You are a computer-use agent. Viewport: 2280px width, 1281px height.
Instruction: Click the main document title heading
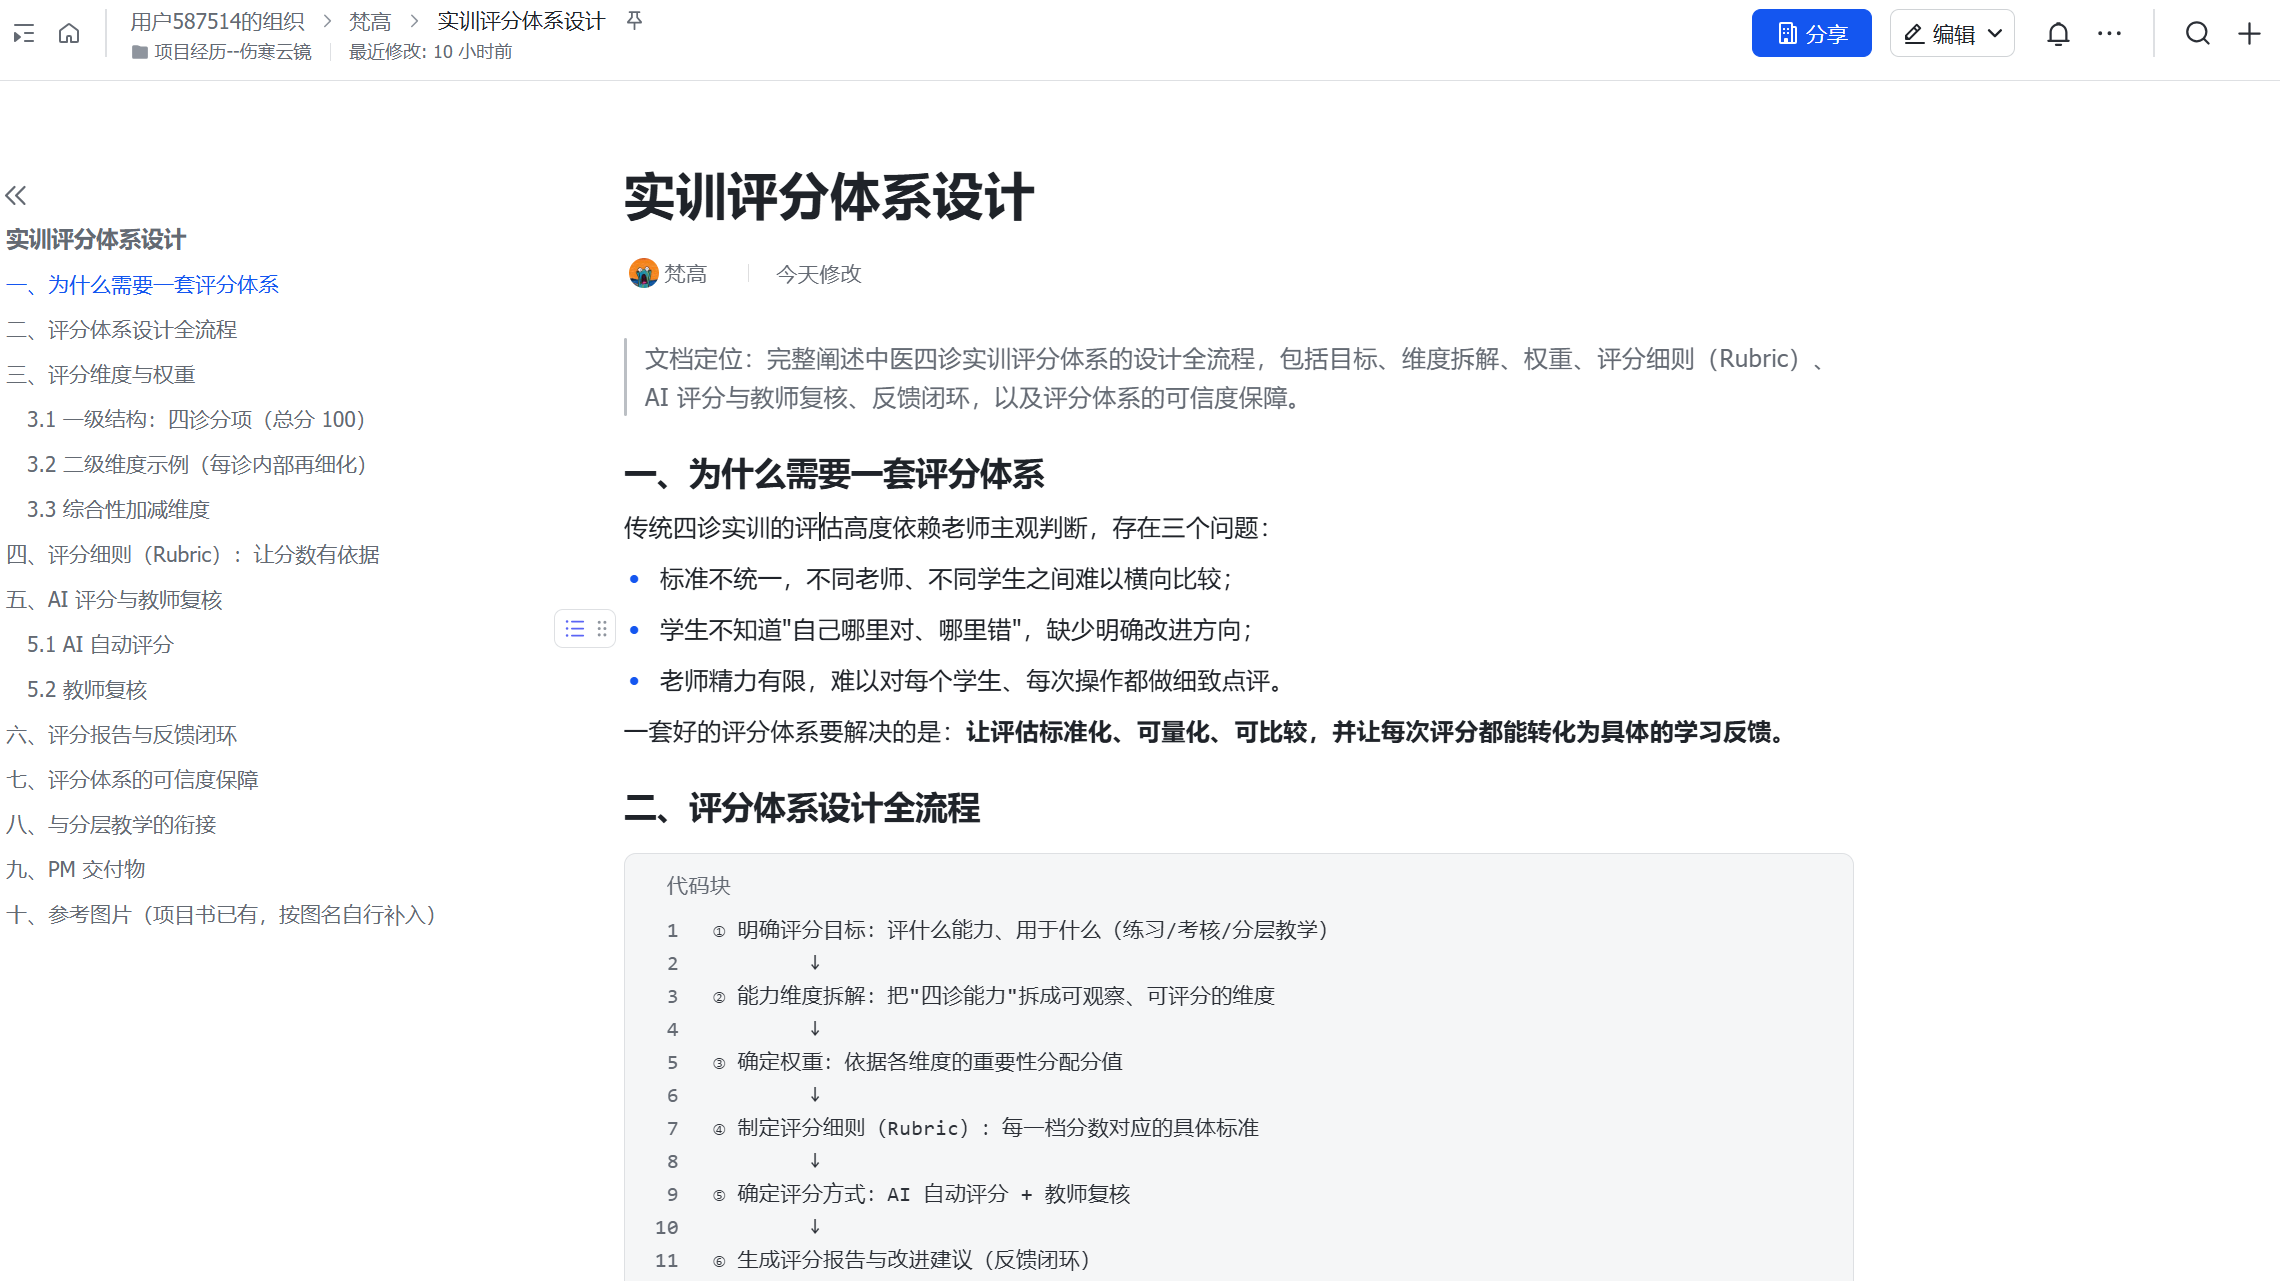pyautogui.click(x=829, y=197)
